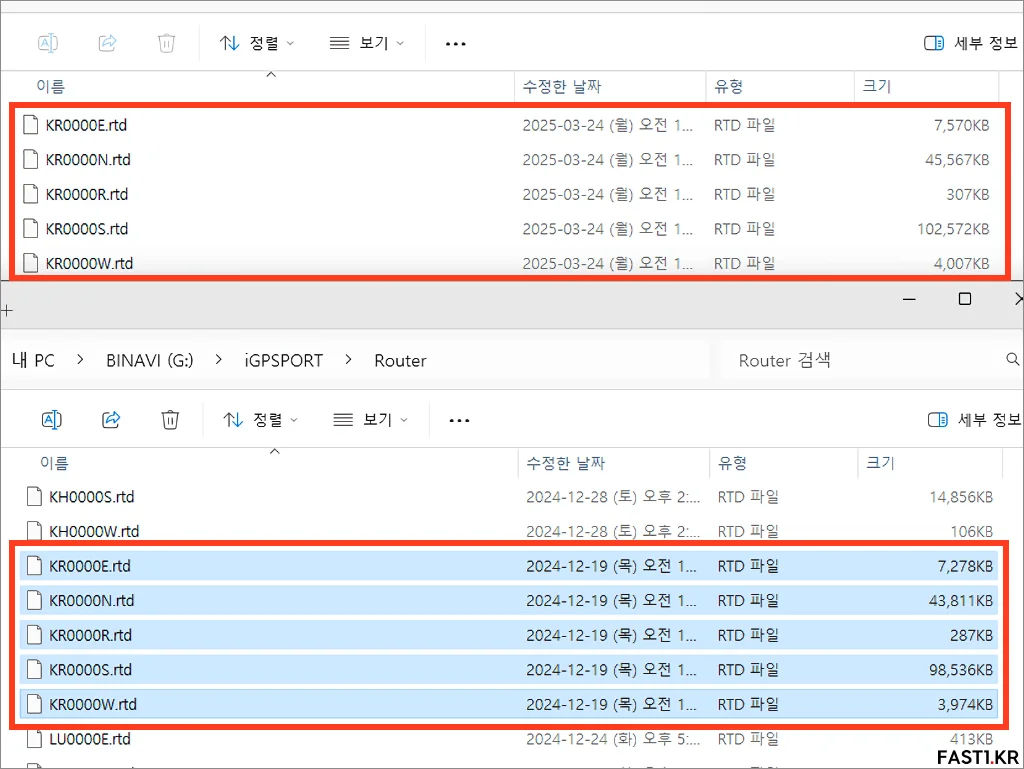Sort by 수정한 날짜 column in lower Router window
Screen dimensions: 1024x769
point(566,463)
